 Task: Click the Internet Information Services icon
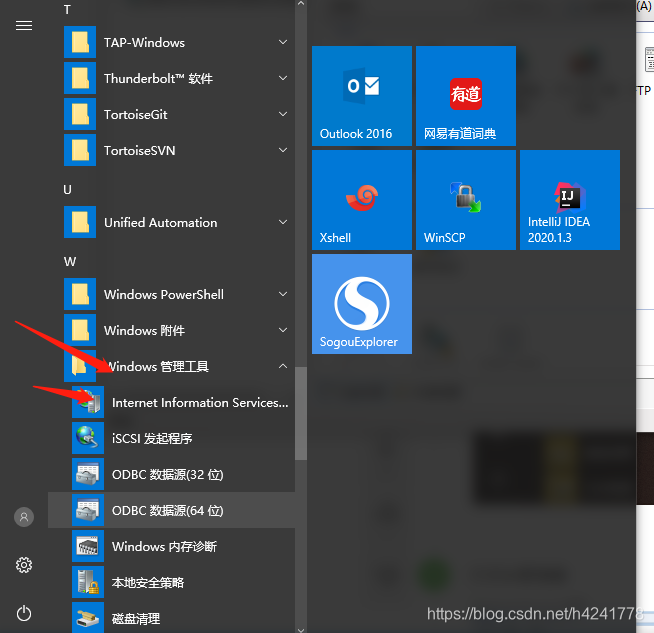[88, 402]
